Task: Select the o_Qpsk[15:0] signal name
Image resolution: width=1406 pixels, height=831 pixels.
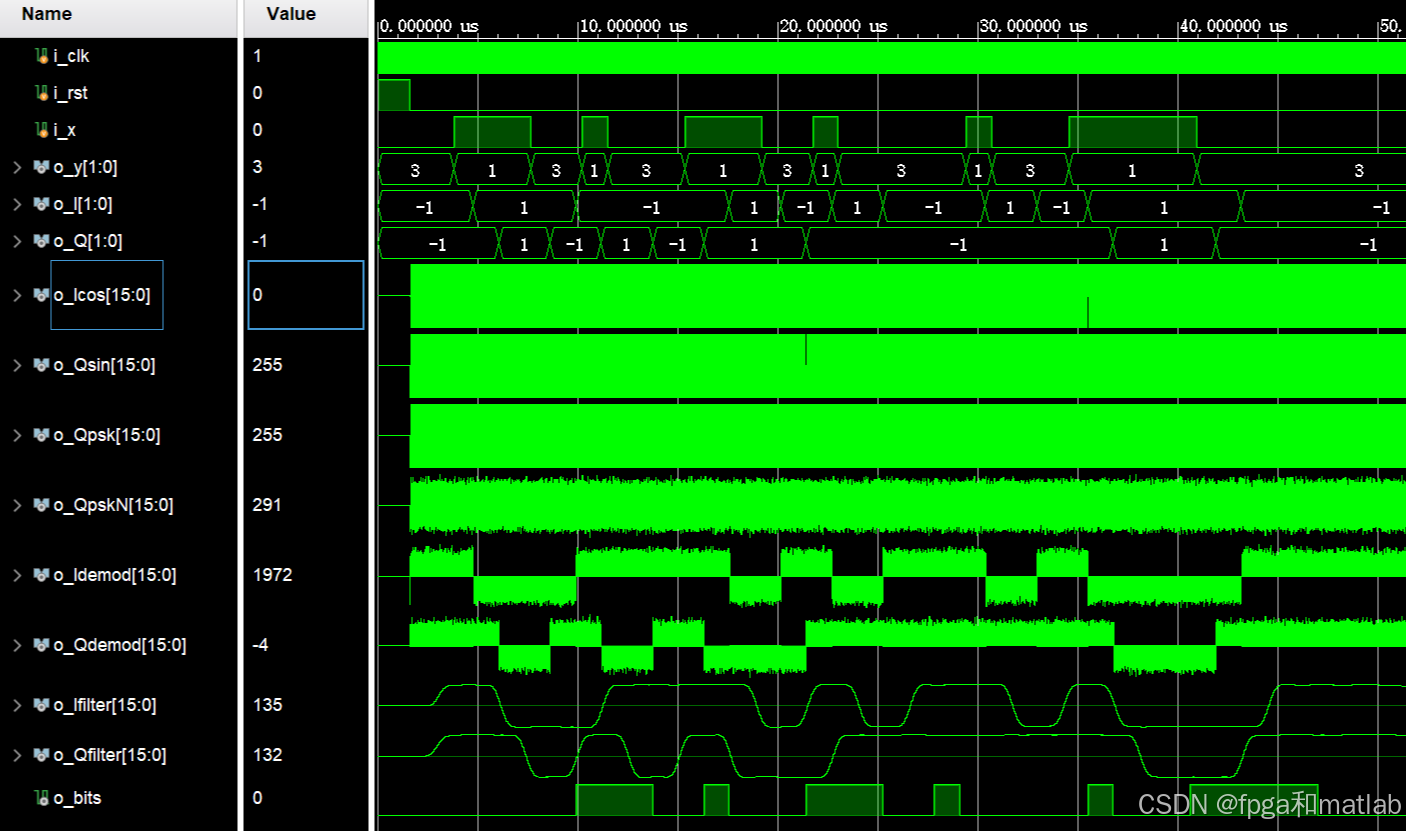Action: [x=106, y=435]
